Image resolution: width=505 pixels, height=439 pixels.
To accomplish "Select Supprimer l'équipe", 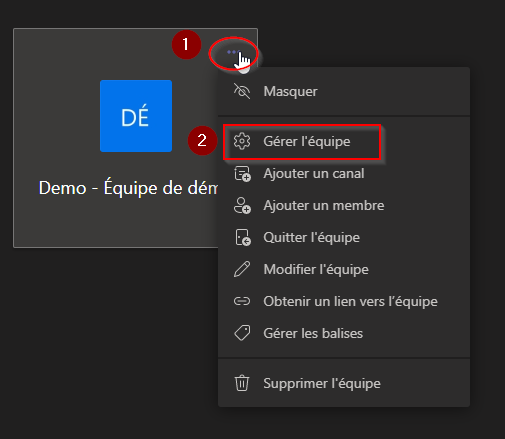I will 344,383.
